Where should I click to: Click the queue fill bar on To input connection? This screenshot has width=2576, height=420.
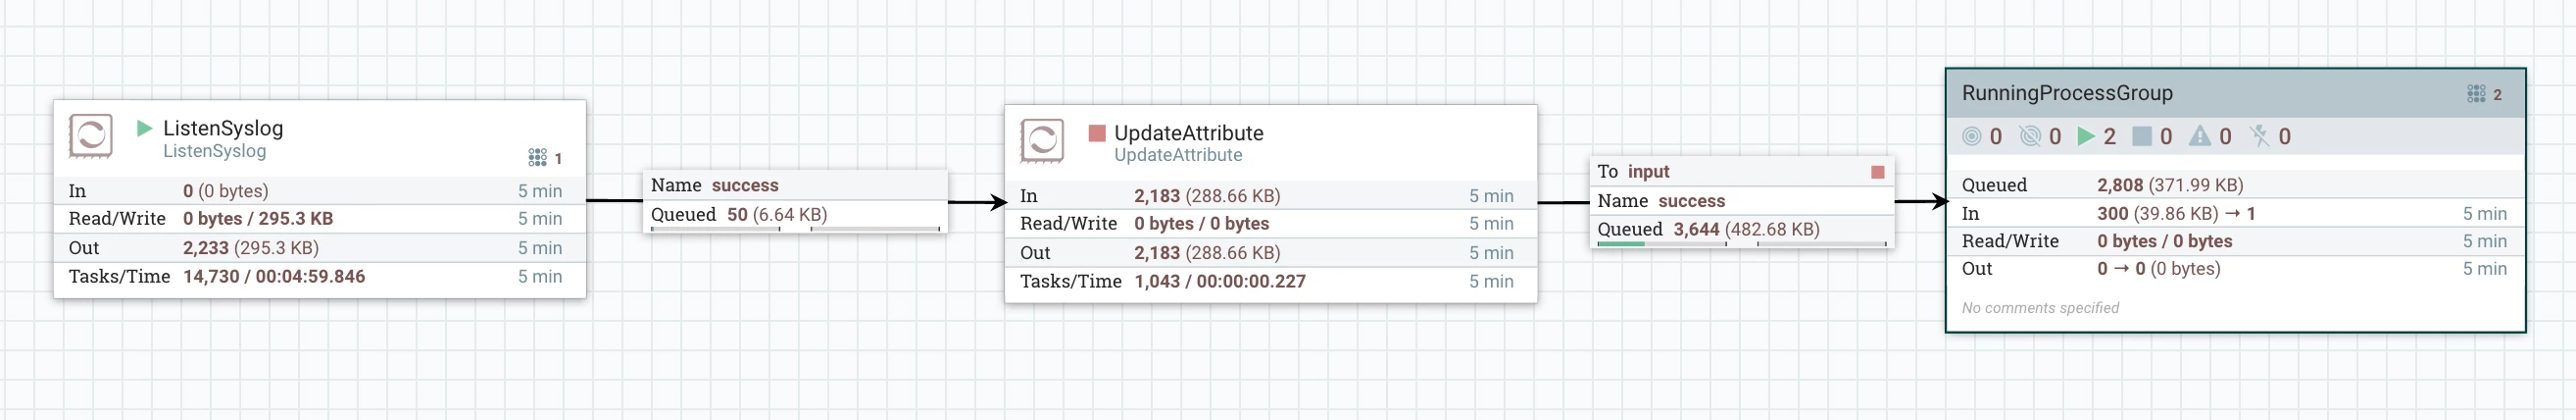pyautogui.click(x=1742, y=243)
